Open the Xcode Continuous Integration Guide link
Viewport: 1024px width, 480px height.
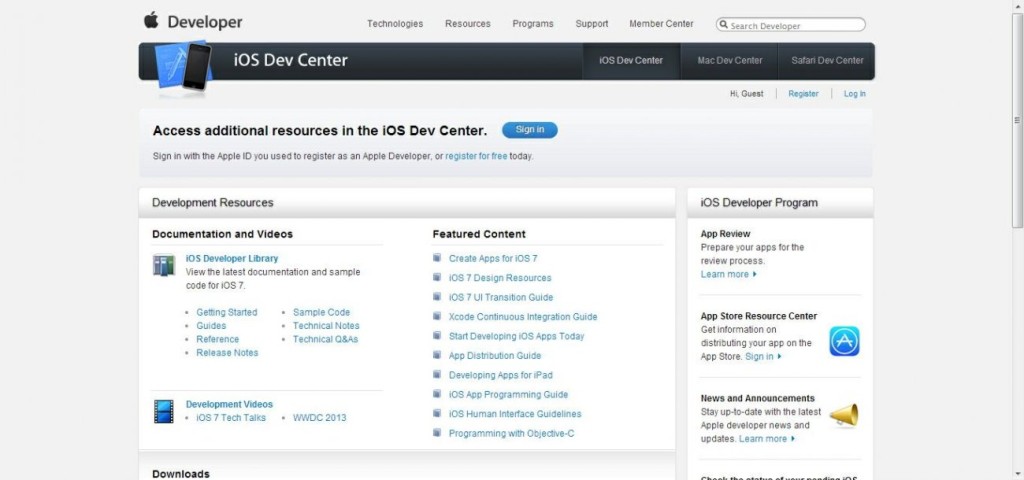click(523, 317)
